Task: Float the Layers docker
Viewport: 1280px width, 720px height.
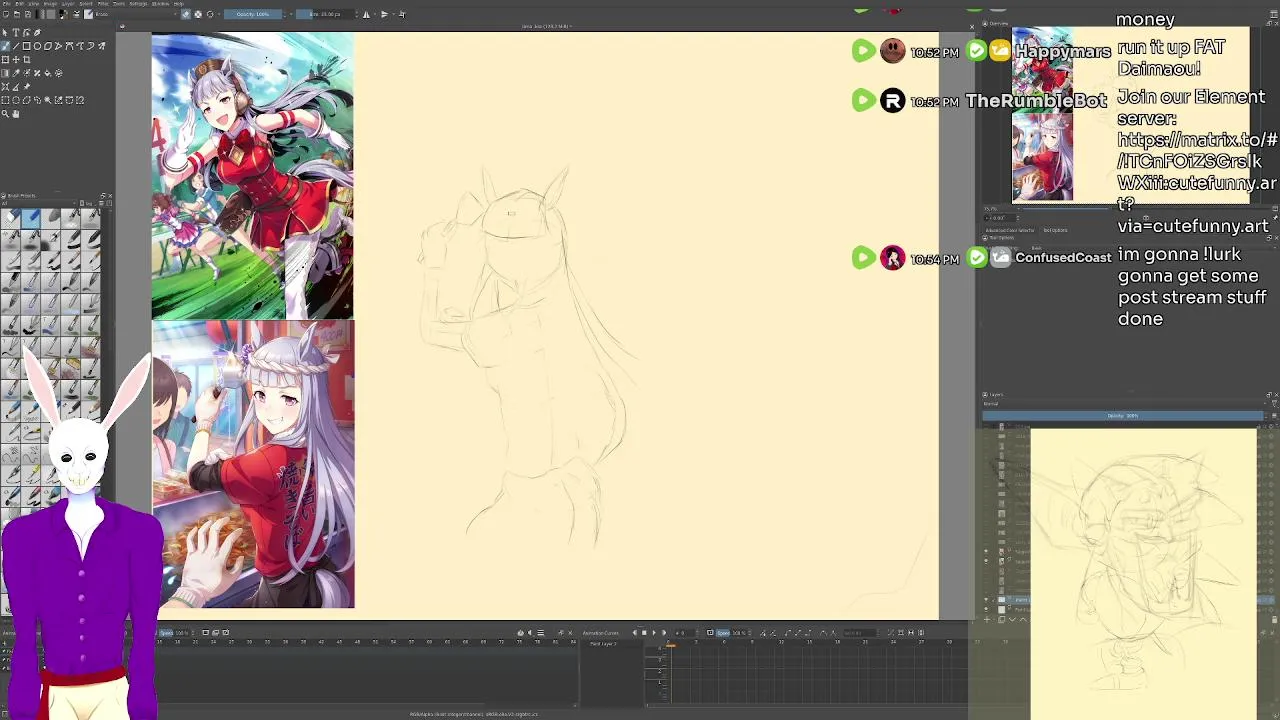Action: click(1269, 394)
